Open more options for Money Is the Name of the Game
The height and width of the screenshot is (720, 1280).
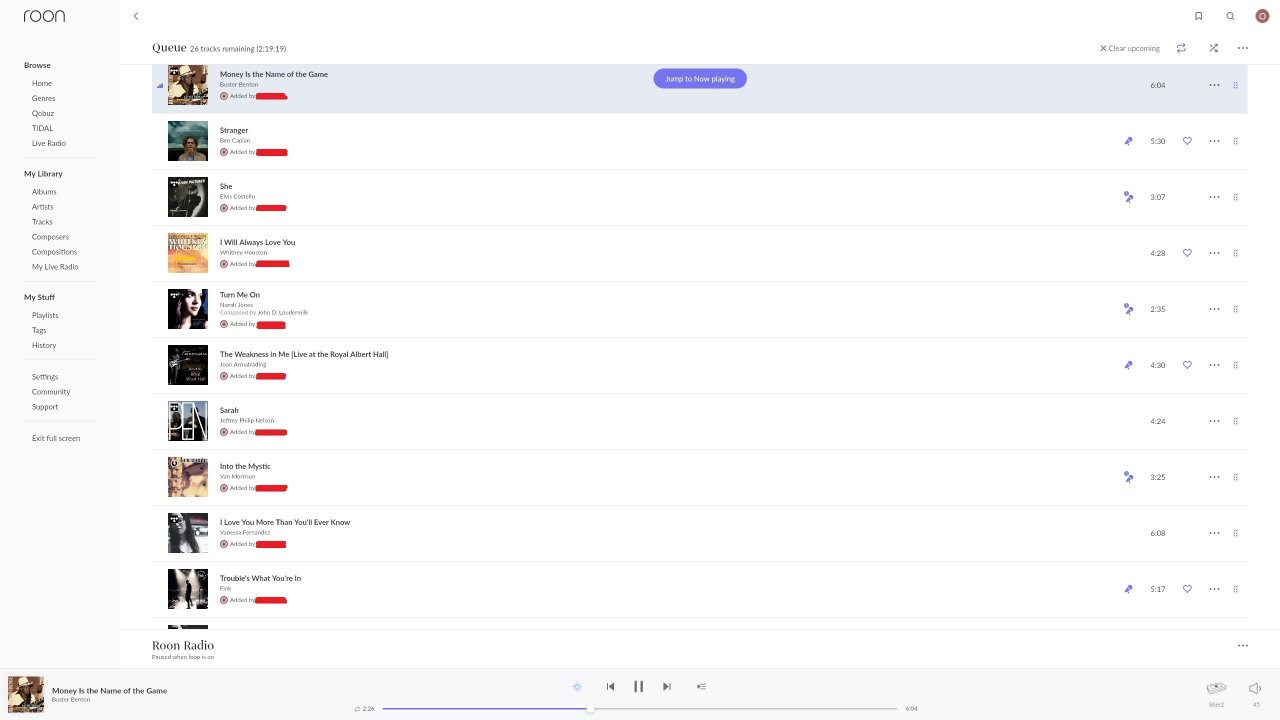pyautogui.click(x=1214, y=85)
